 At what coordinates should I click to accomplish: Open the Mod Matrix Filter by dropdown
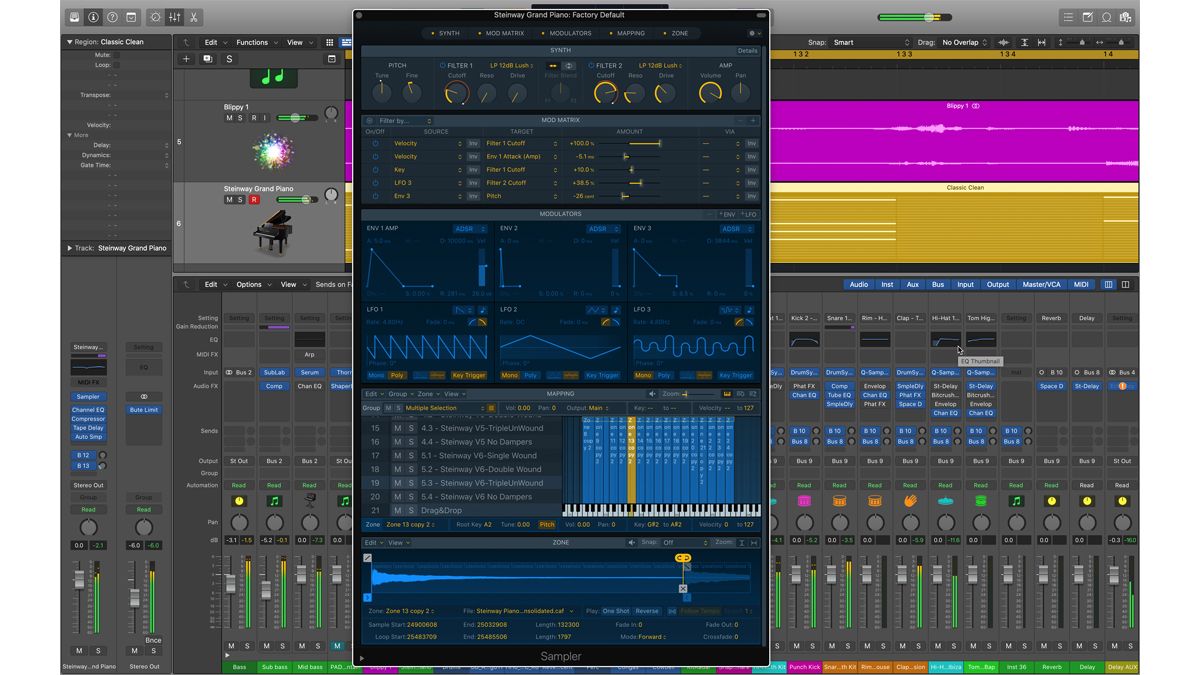coord(406,120)
